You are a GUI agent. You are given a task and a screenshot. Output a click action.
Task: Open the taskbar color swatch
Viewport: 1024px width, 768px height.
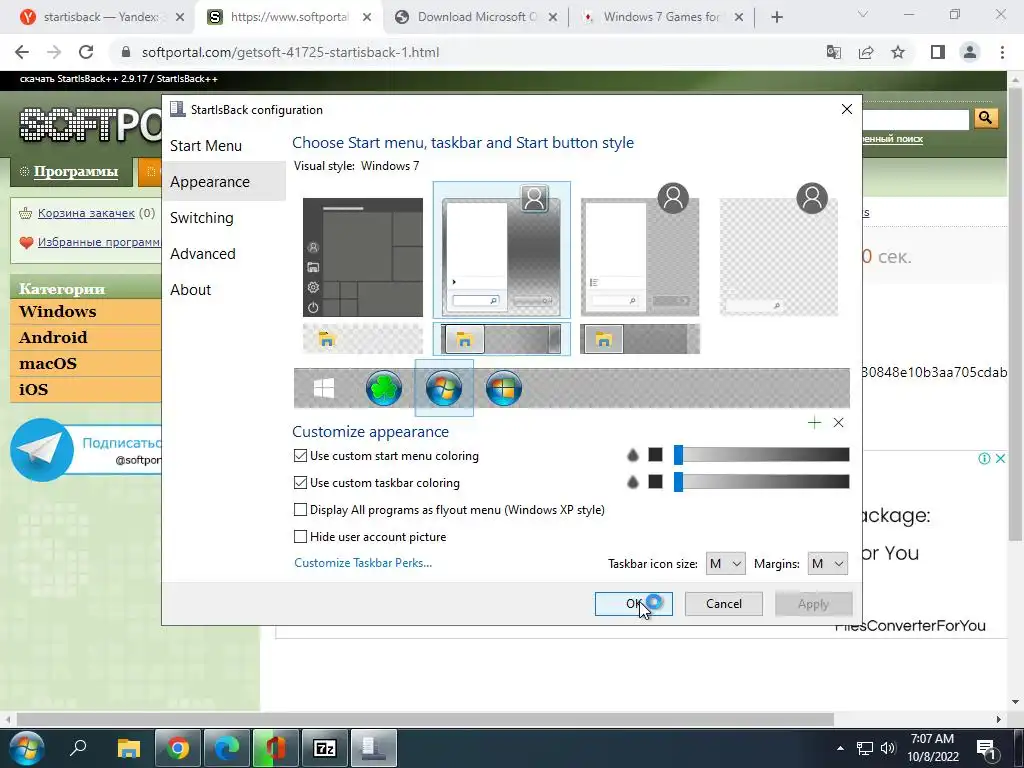click(656, 482)
